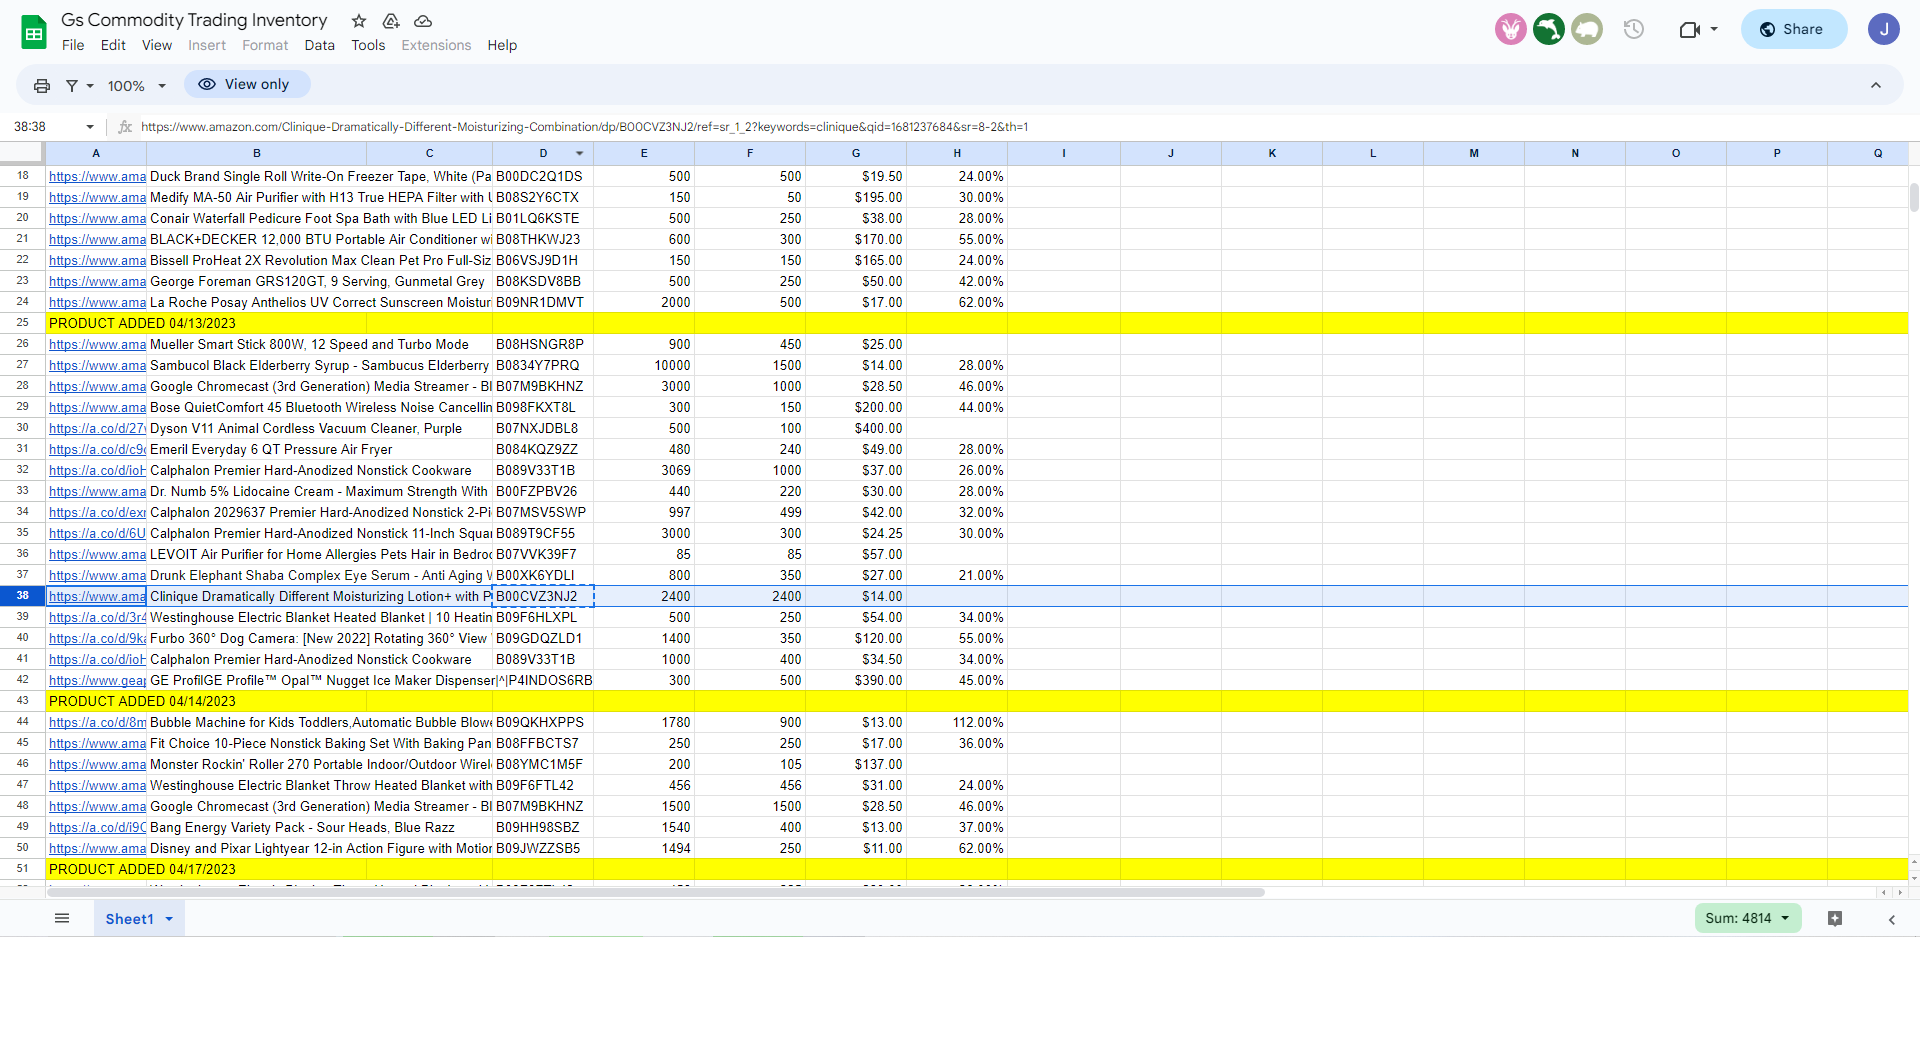Image resolution: width=1922 pixels, height=1042 pixels.
Task: Click the View only button
Action: coord(246,84)
